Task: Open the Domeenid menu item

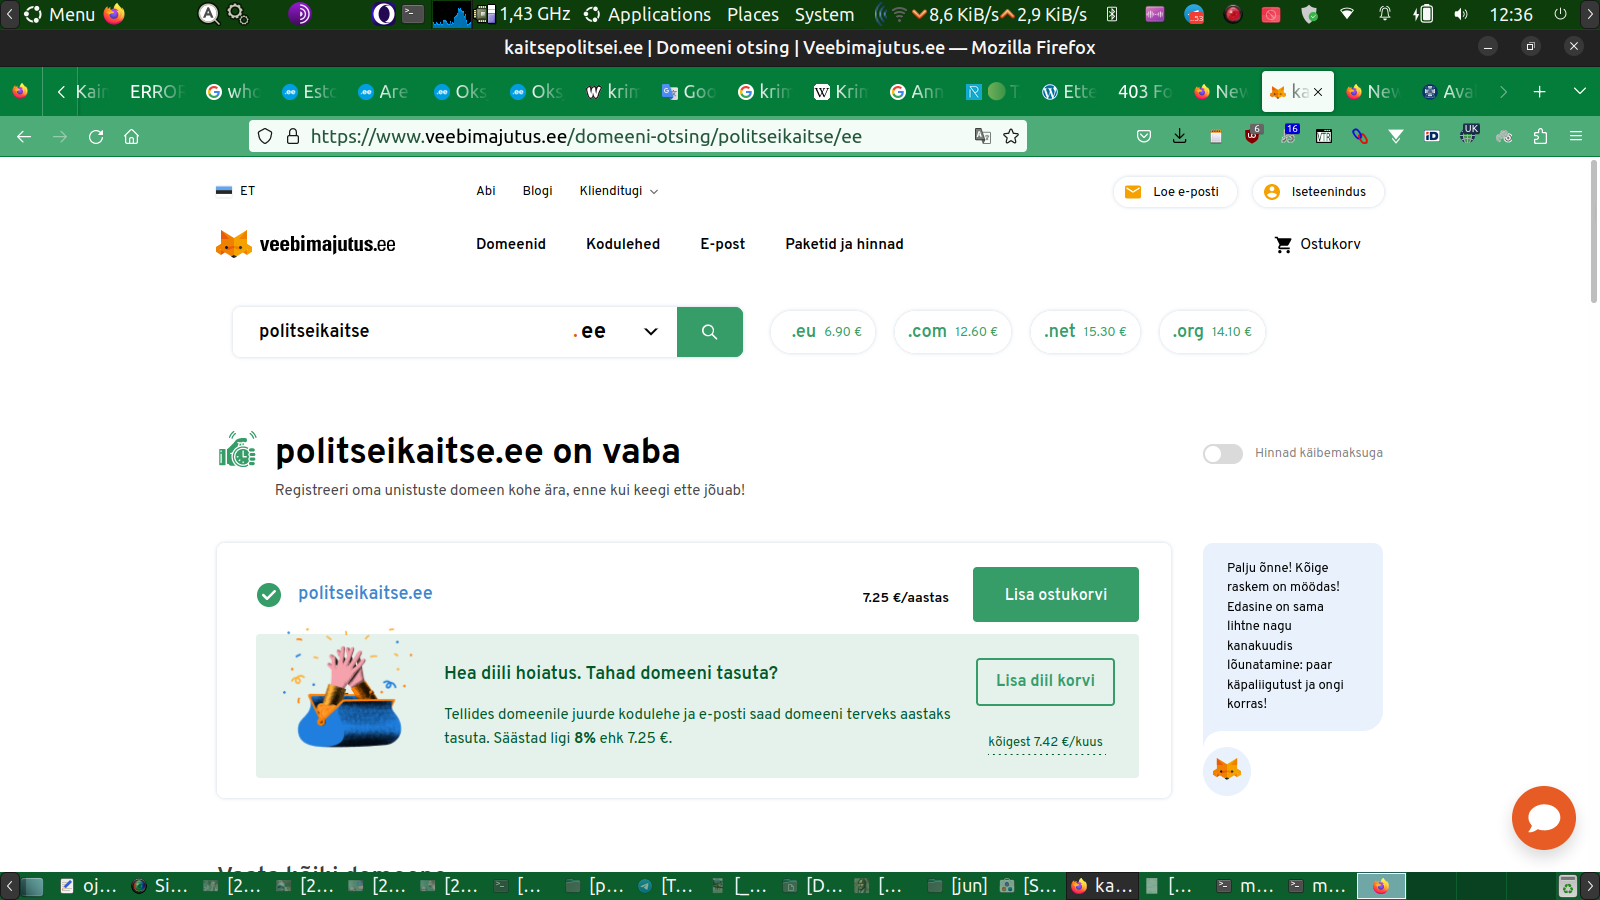Action: coord(511,244)
